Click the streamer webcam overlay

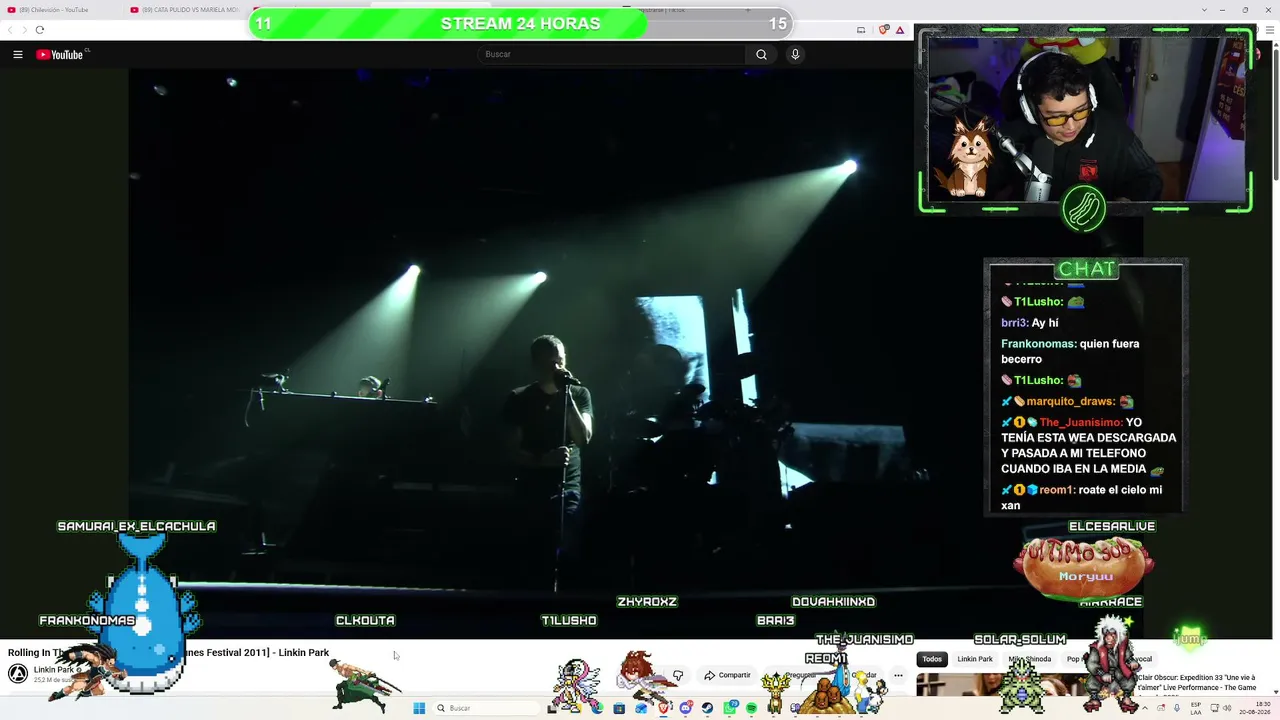(1085, 120)
